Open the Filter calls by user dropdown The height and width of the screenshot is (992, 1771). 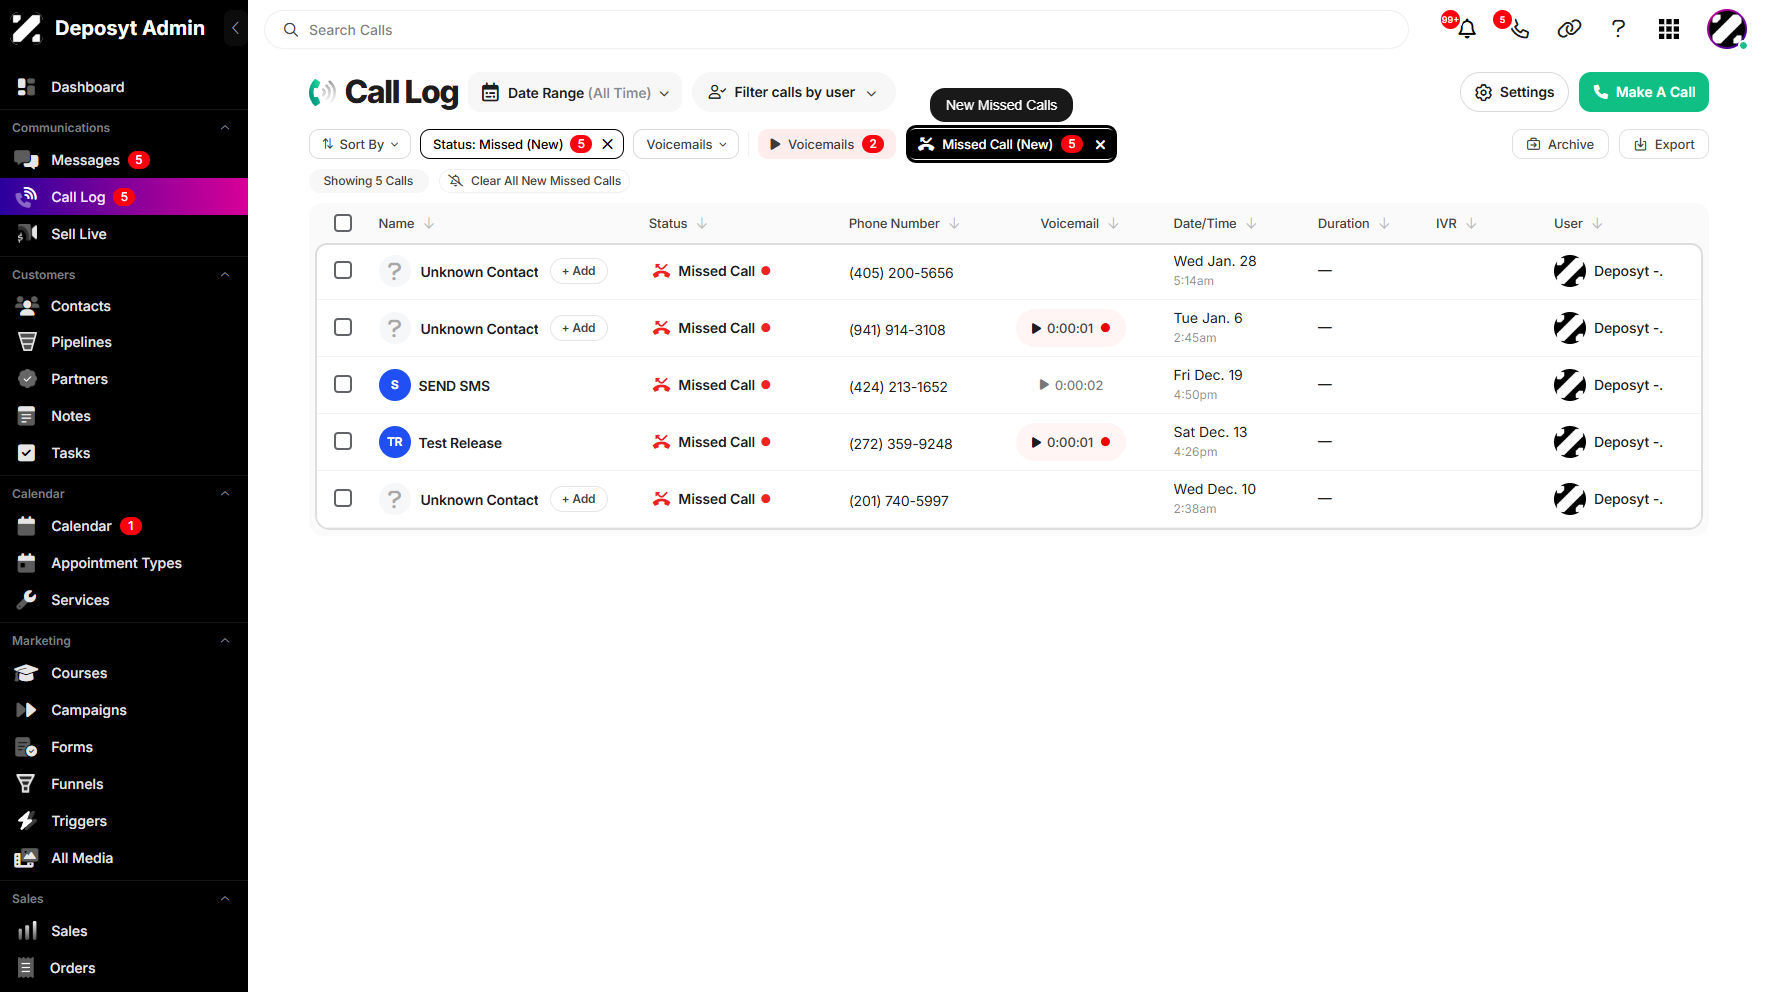(x=793, y=92)
